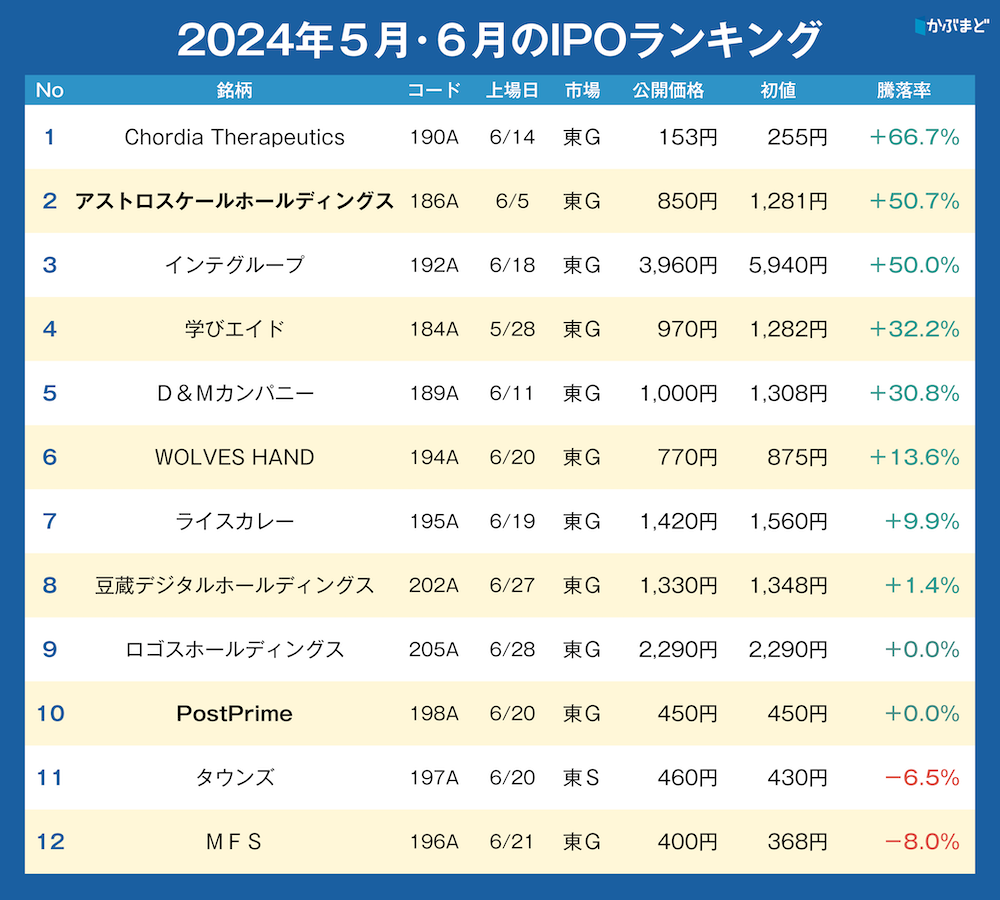Select Chordia Therapeutics stock name
Image resolution: width=1000 pixels, height=900 pixels.
[x=234, y=137]
